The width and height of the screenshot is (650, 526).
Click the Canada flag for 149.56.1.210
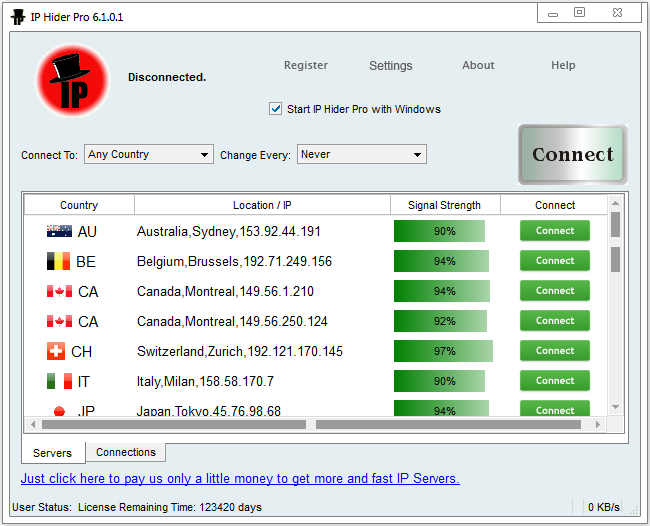coord(59,291)
